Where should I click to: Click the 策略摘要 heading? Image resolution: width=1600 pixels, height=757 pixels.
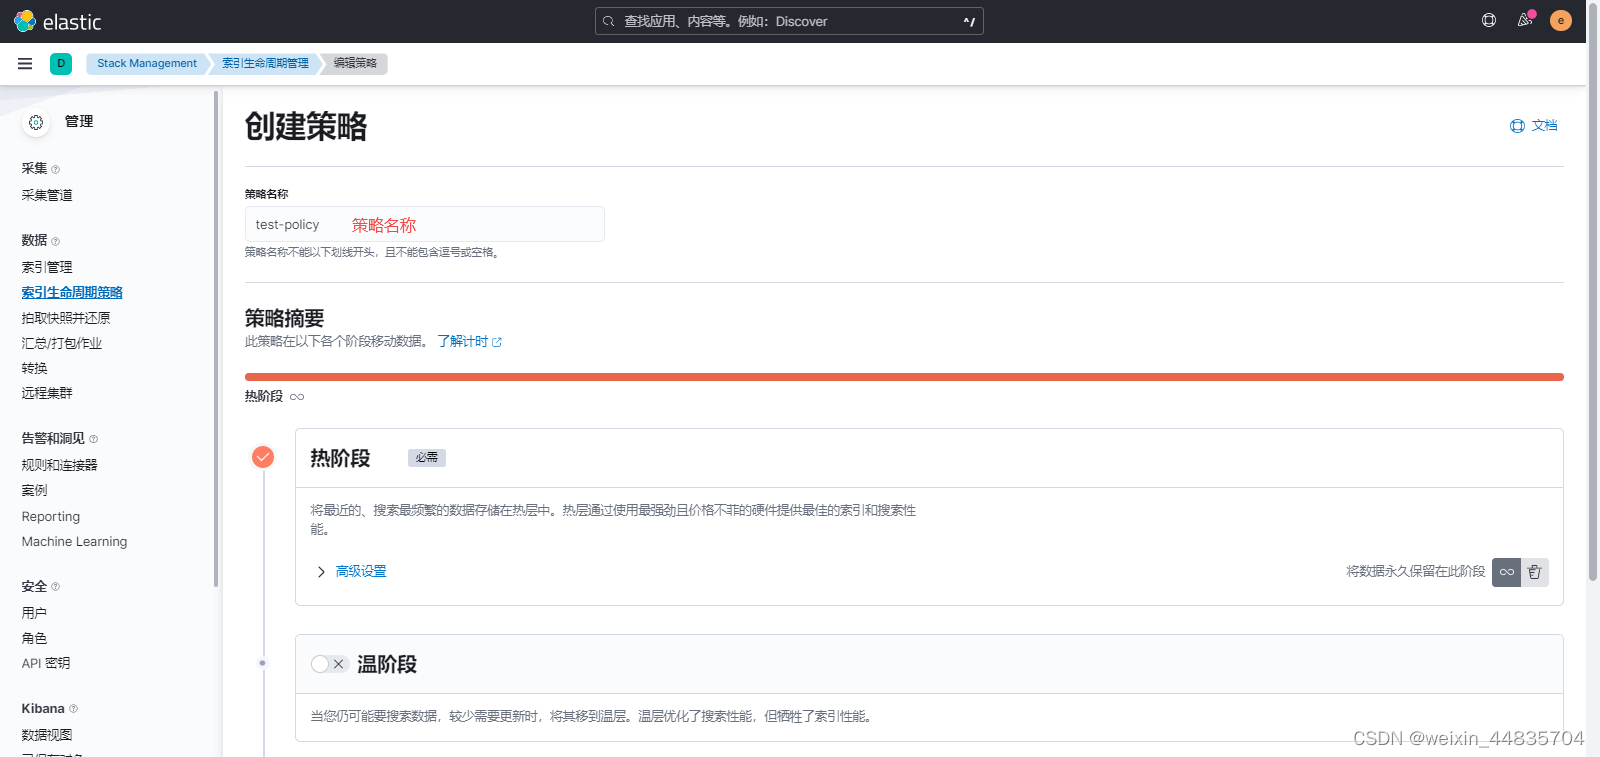285,319
